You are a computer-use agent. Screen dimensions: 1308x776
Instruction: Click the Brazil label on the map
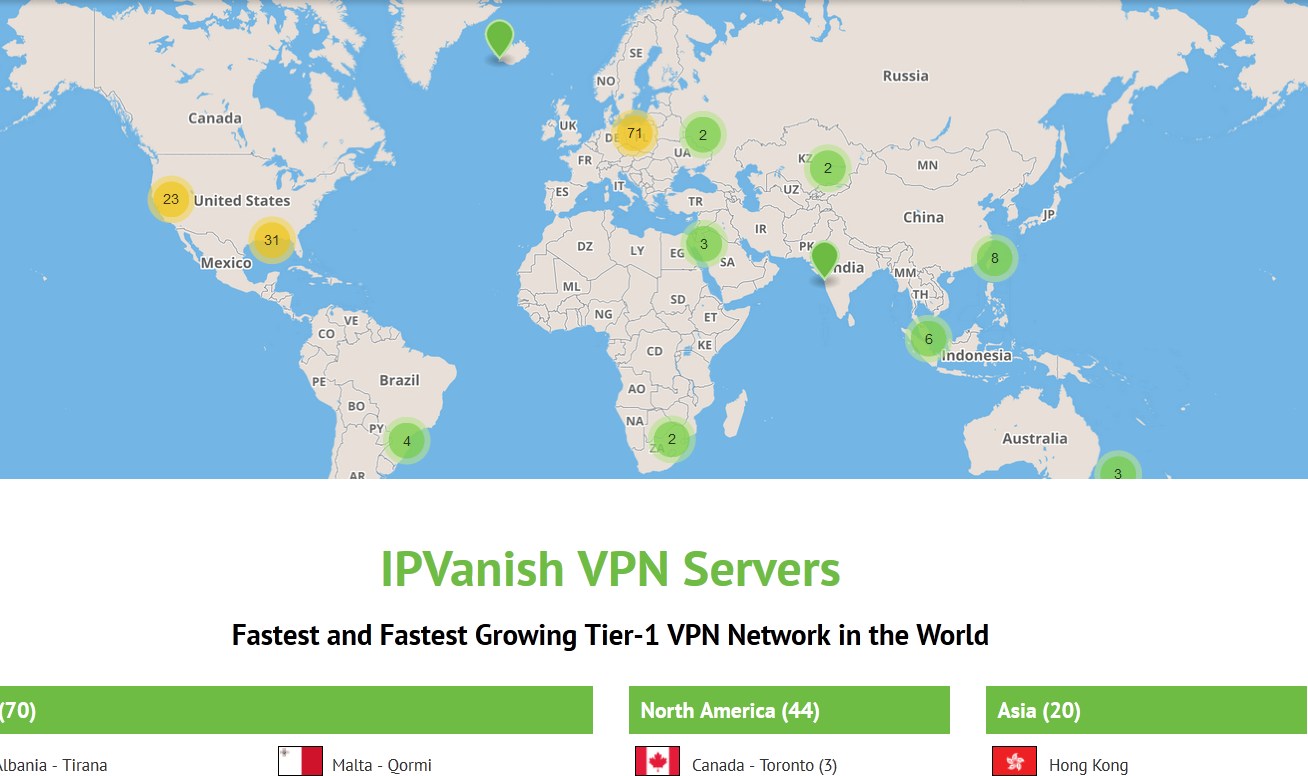(x=399, y=380)
